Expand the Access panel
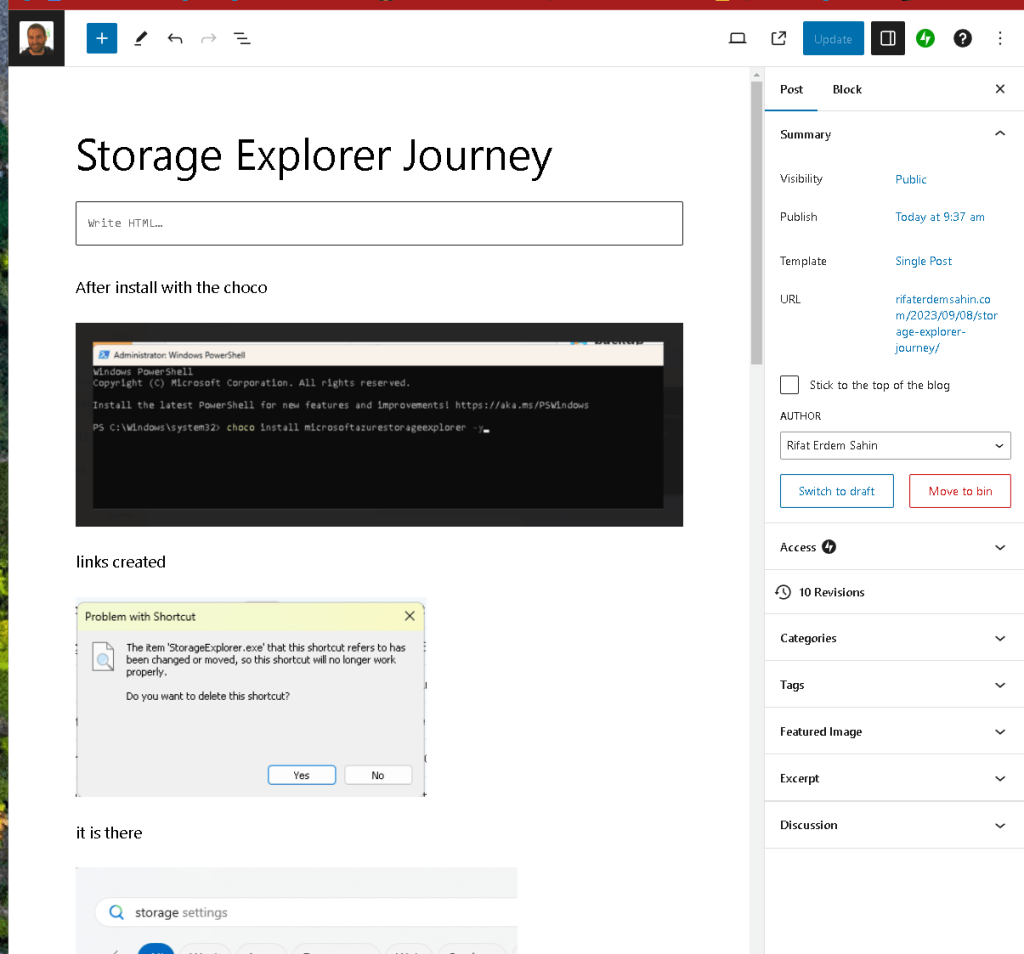Viewport: 1024px width, 954px height. tap(893, 547)
